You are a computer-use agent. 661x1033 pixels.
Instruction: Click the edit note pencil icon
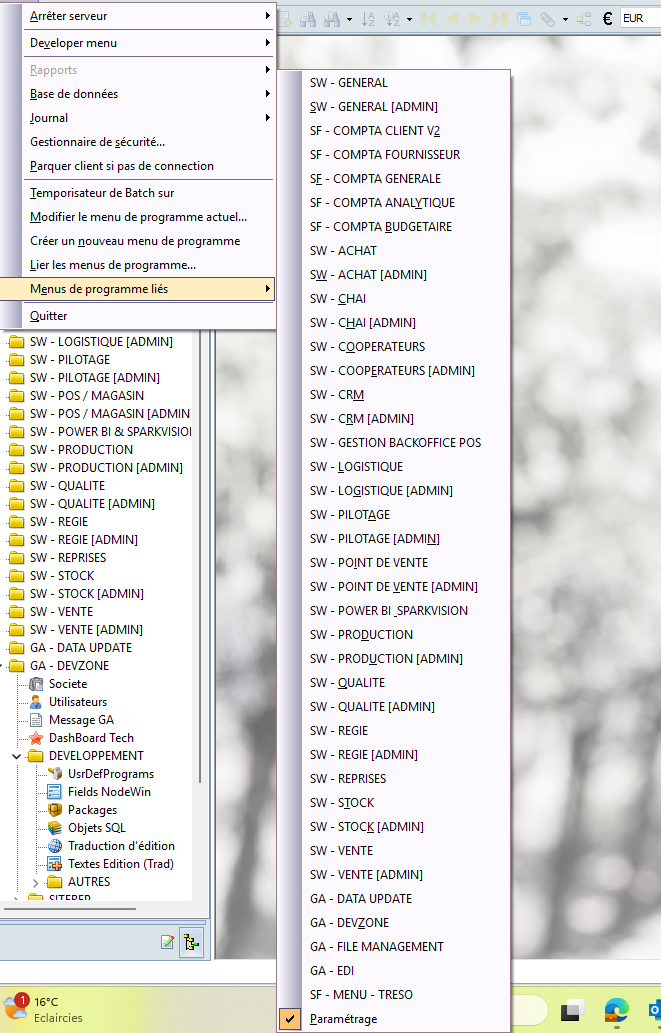[x=167, y=942]
